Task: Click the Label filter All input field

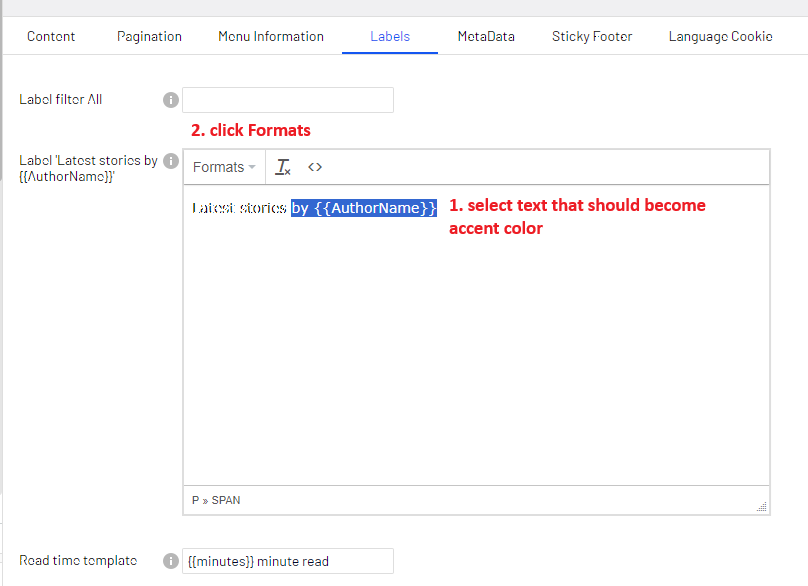Action: [x=288, y=100]
